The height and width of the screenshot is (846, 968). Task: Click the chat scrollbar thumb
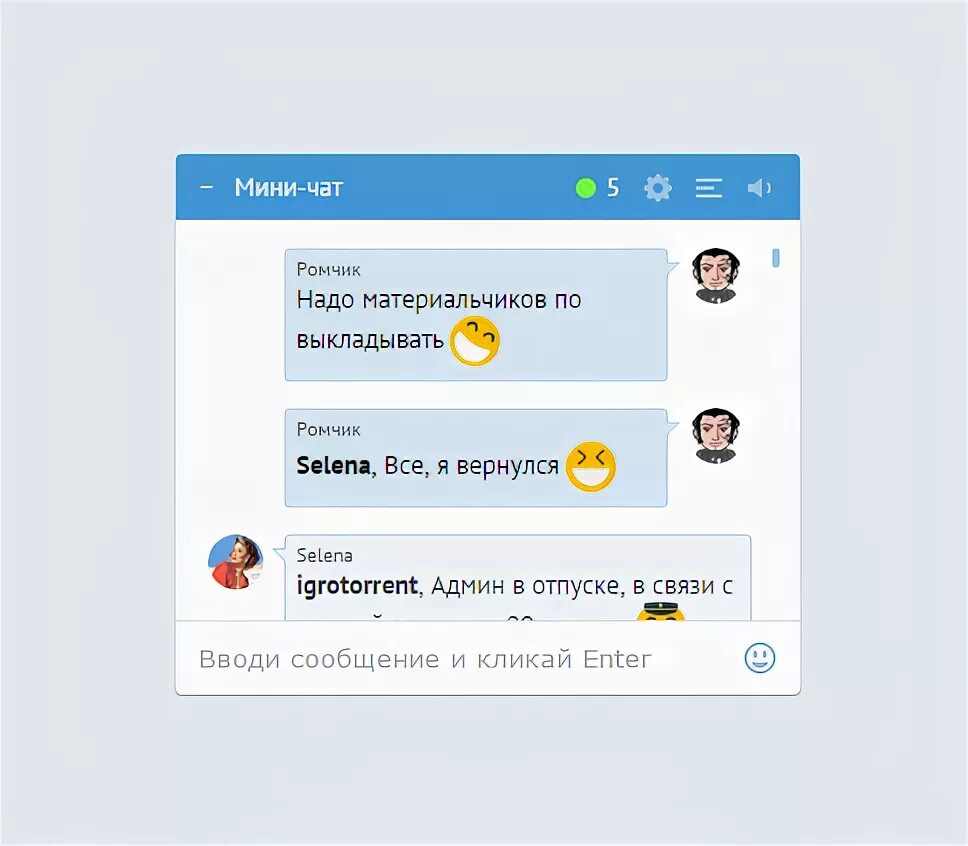click(x=776, y=258)
